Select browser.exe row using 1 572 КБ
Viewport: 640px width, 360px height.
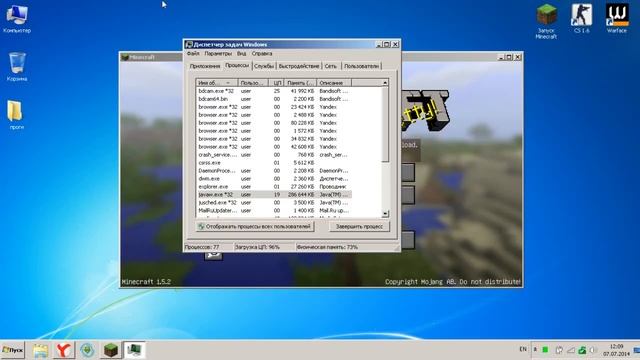[273, 131]
